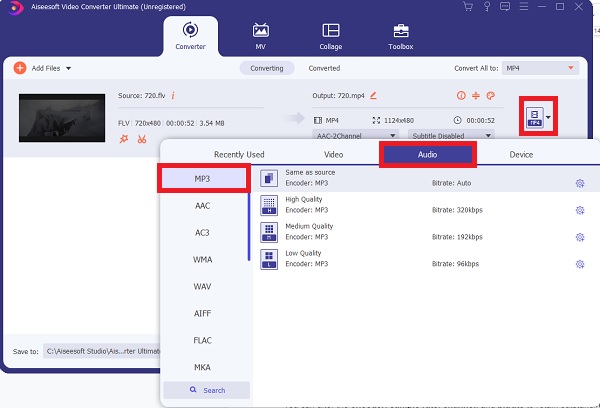Click the Low Quality preset icon
The width and height of the screenshot is (600, 408).
(x=269, y=259)
